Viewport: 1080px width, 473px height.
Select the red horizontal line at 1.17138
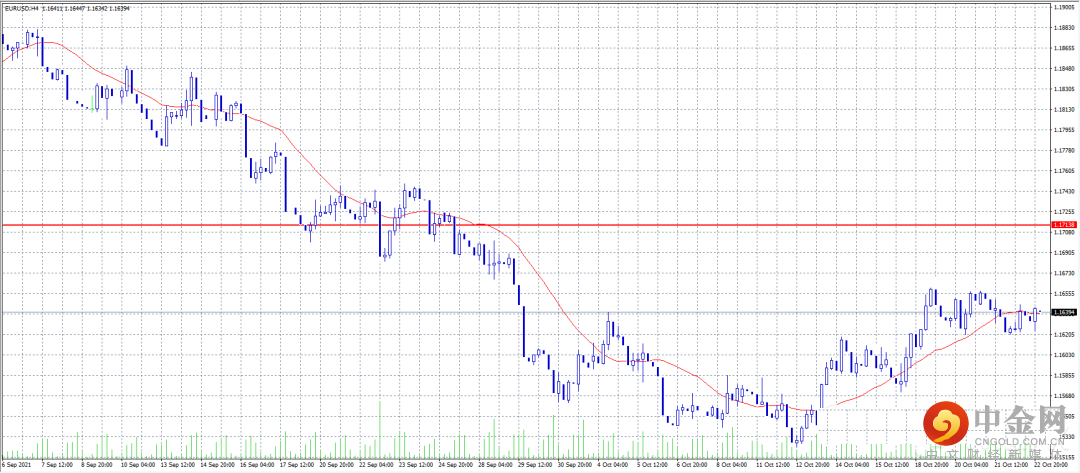point(526,225)
